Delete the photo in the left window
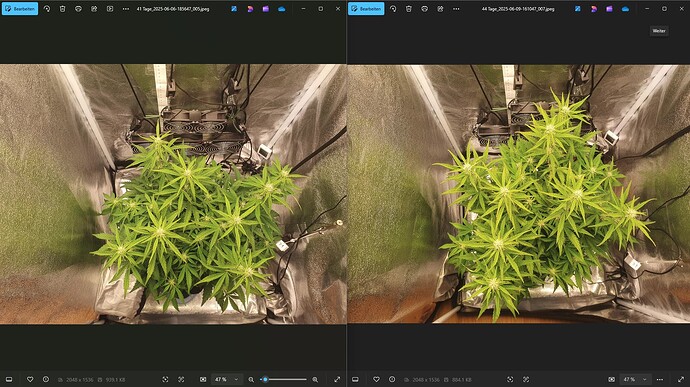The width and height of the screenshot is (690, 387). point(62,9)
